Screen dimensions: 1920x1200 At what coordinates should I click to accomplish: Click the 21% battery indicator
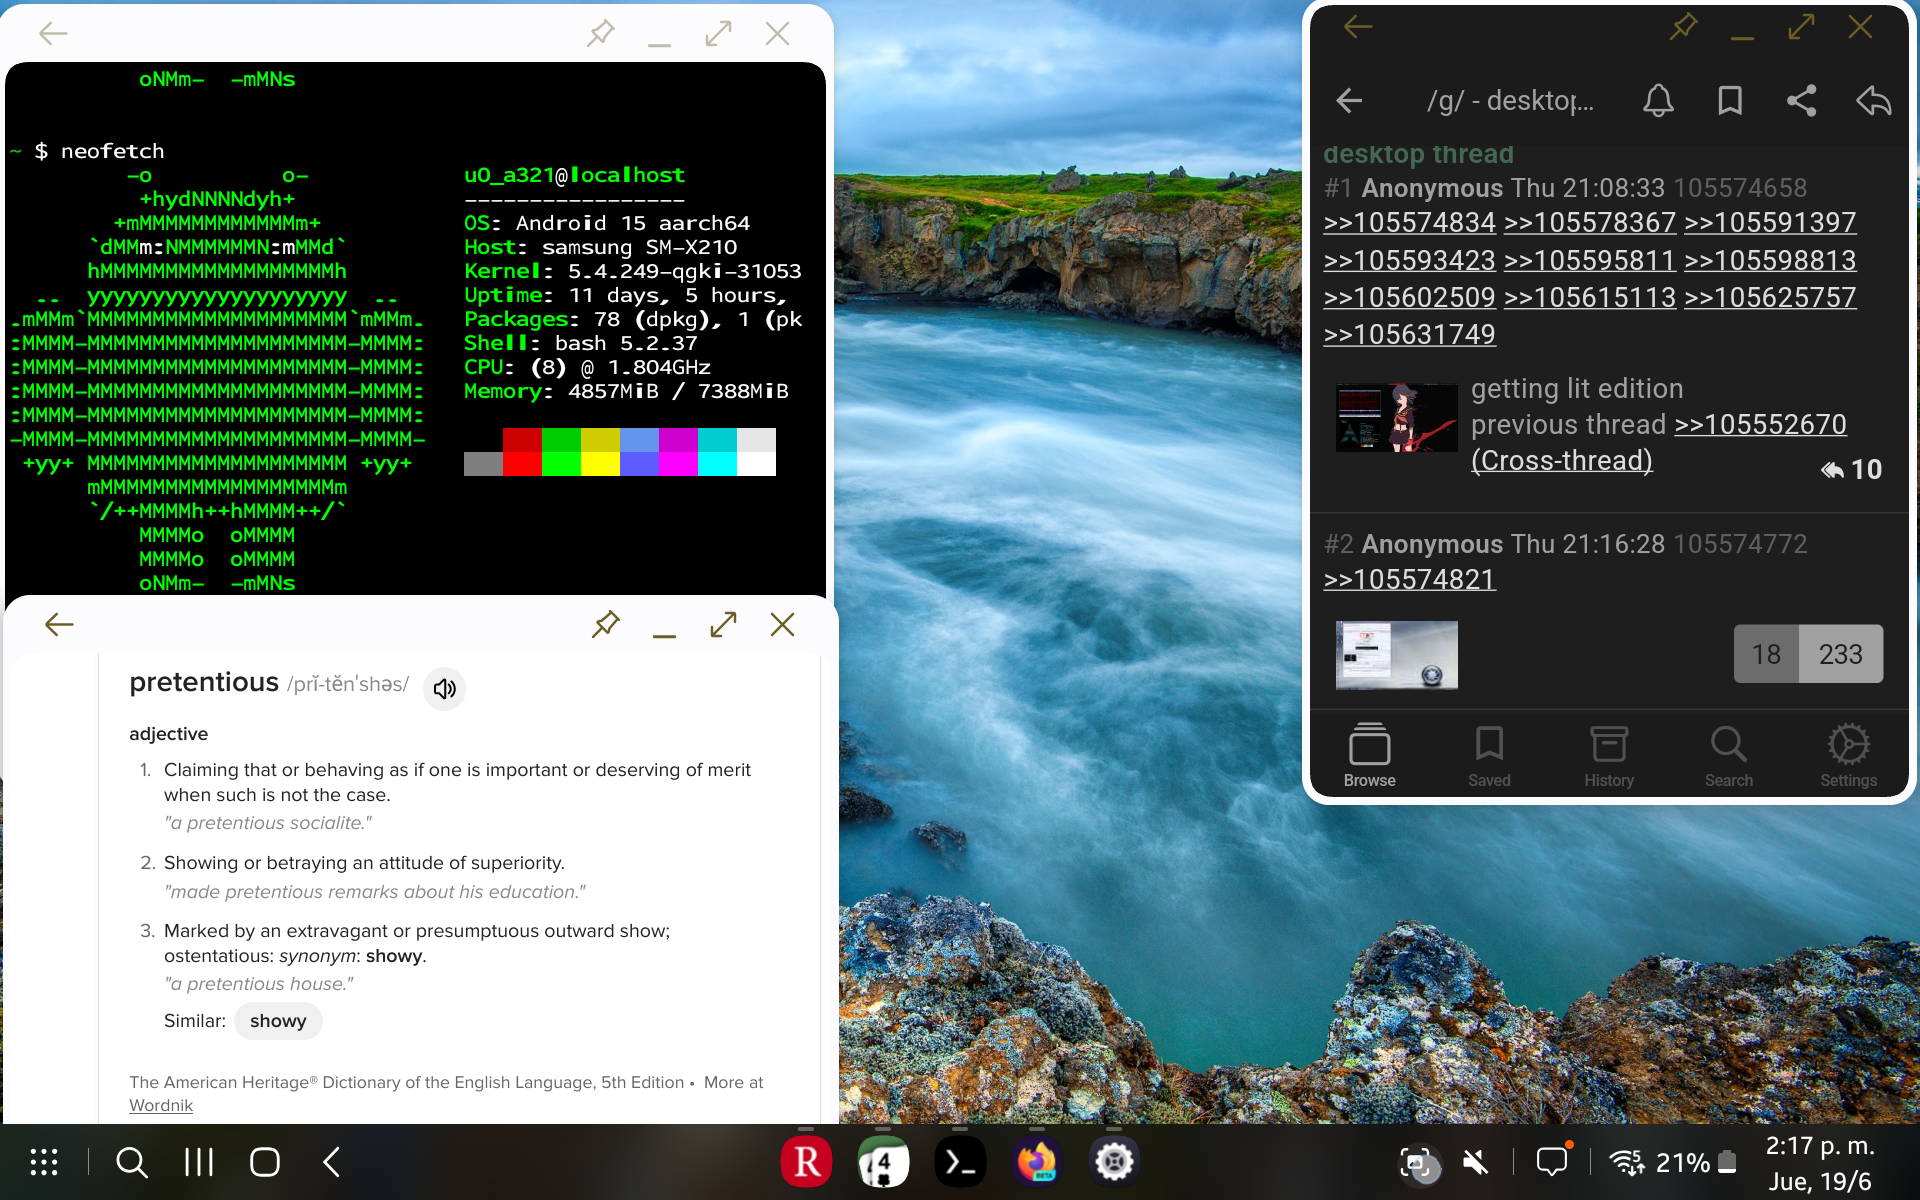point(1696,1162)
